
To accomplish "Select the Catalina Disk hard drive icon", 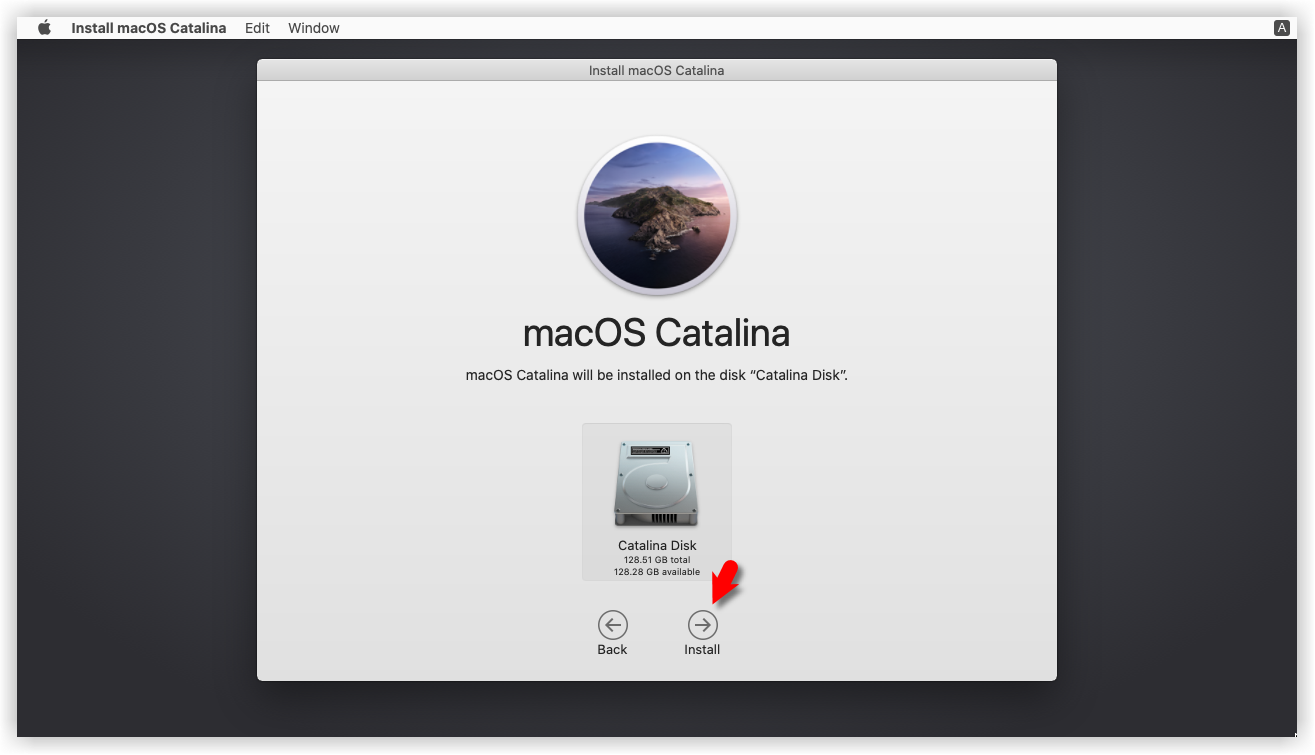I will (x=656, y=484).
